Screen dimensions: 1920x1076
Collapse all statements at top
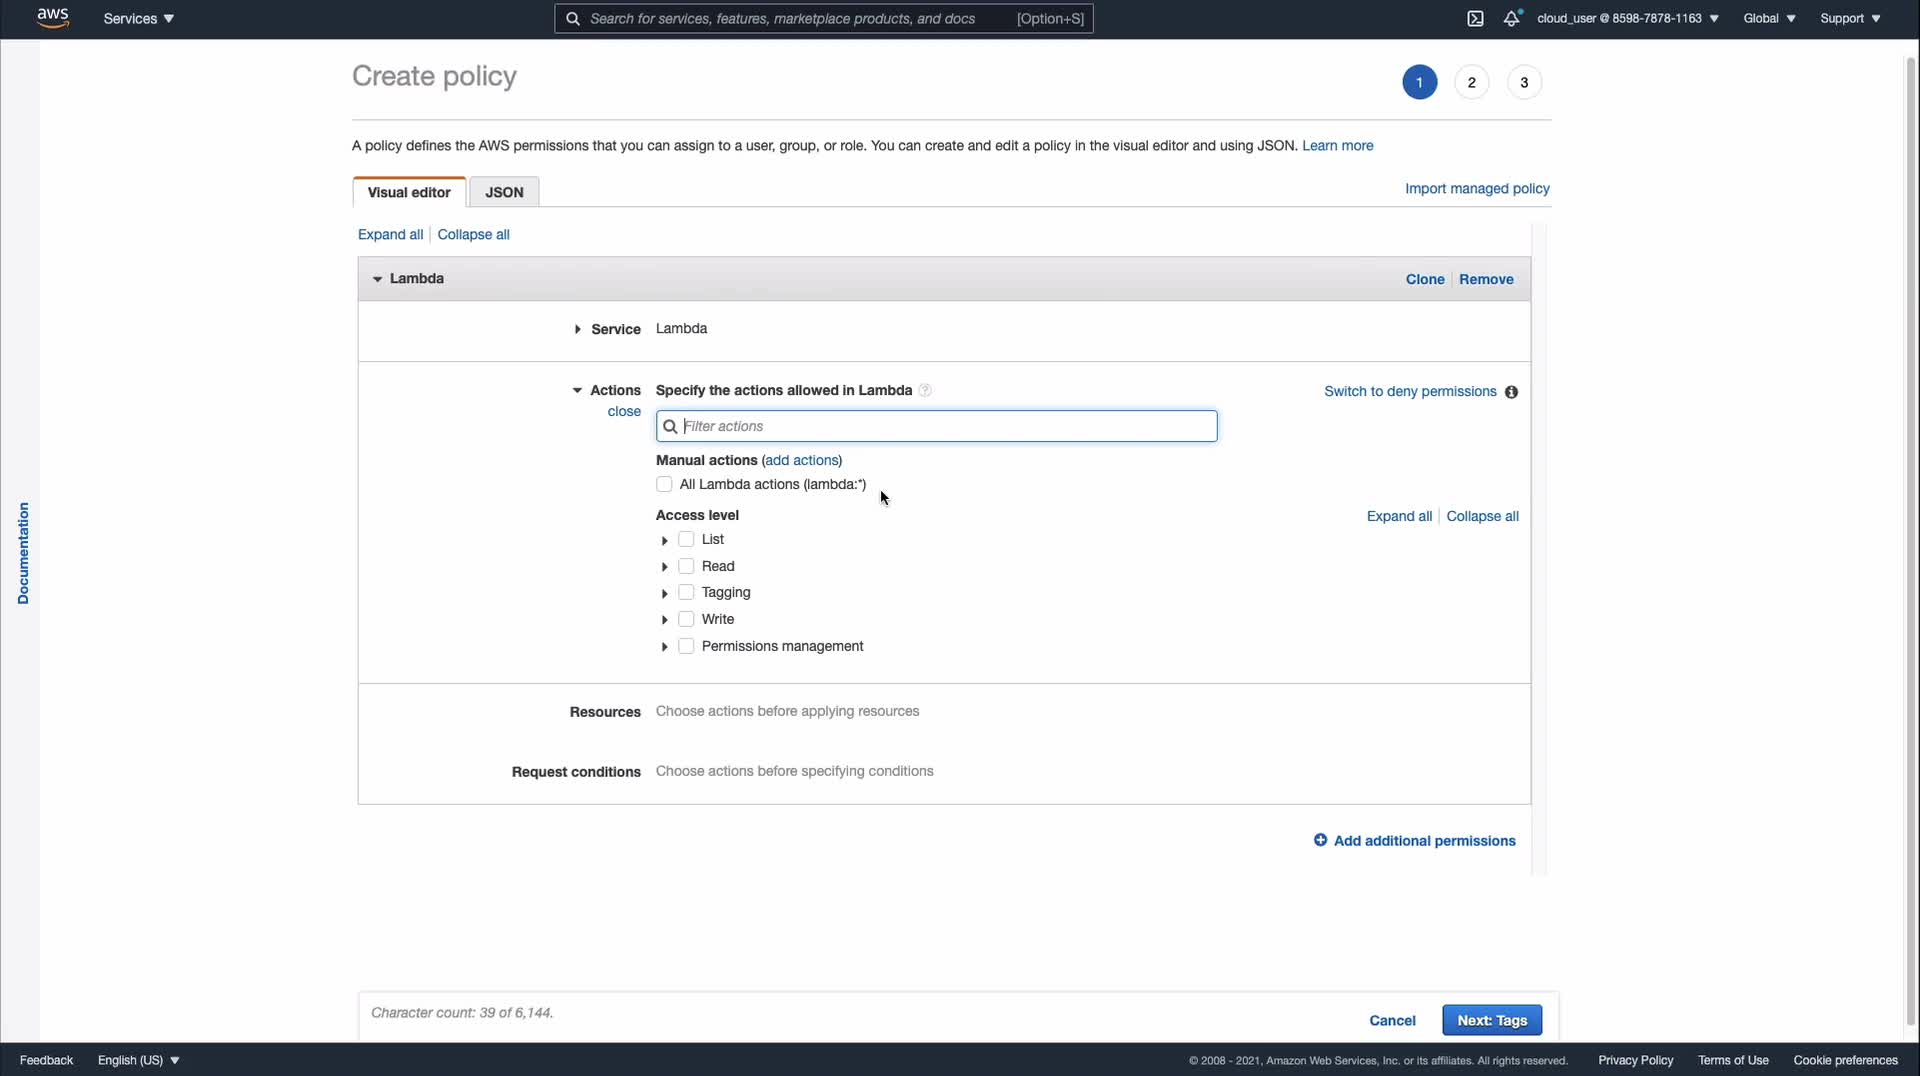pyautogui.click(x=473, y=234)
